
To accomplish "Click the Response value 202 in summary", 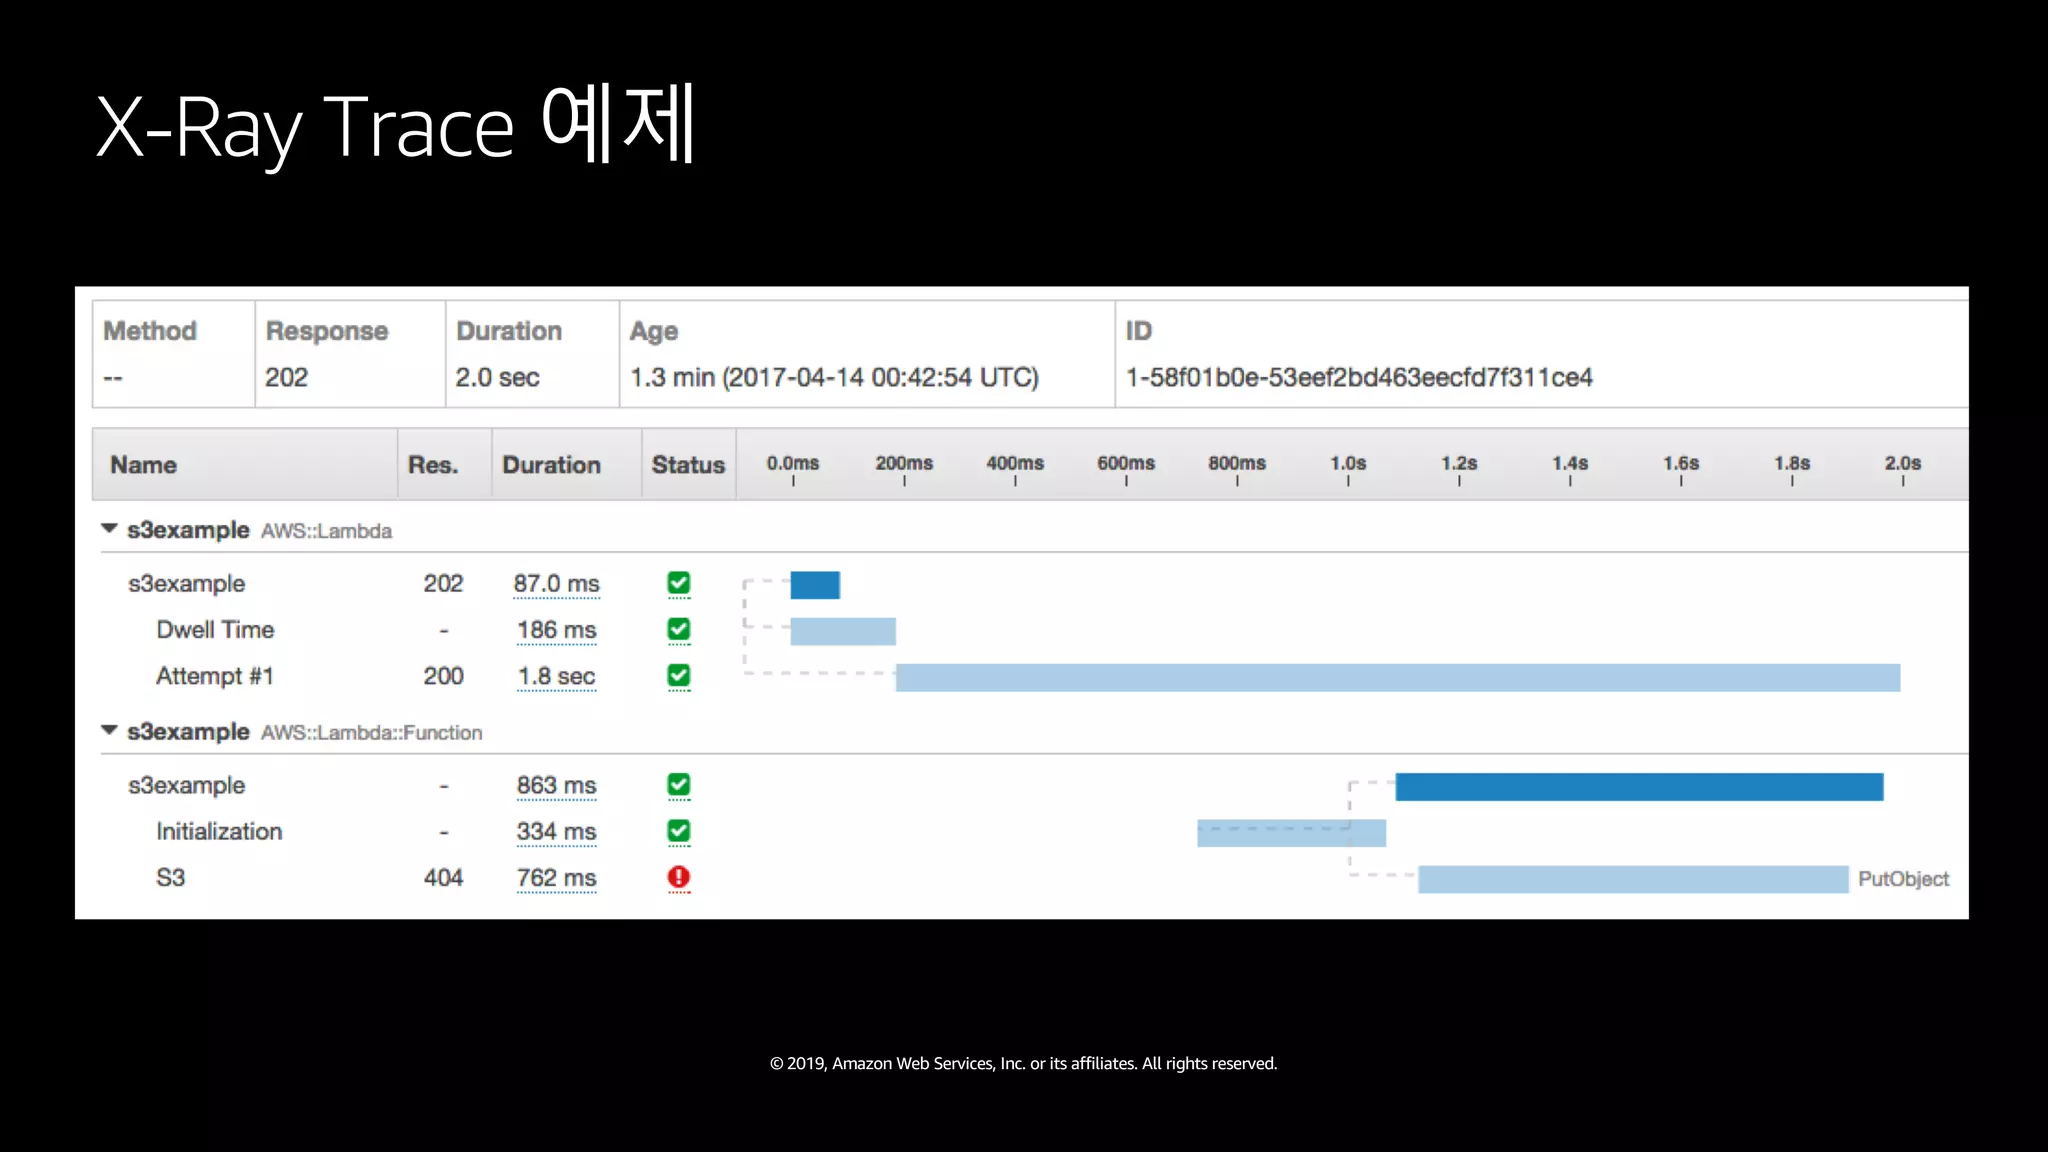I will (x=286, y=378).
